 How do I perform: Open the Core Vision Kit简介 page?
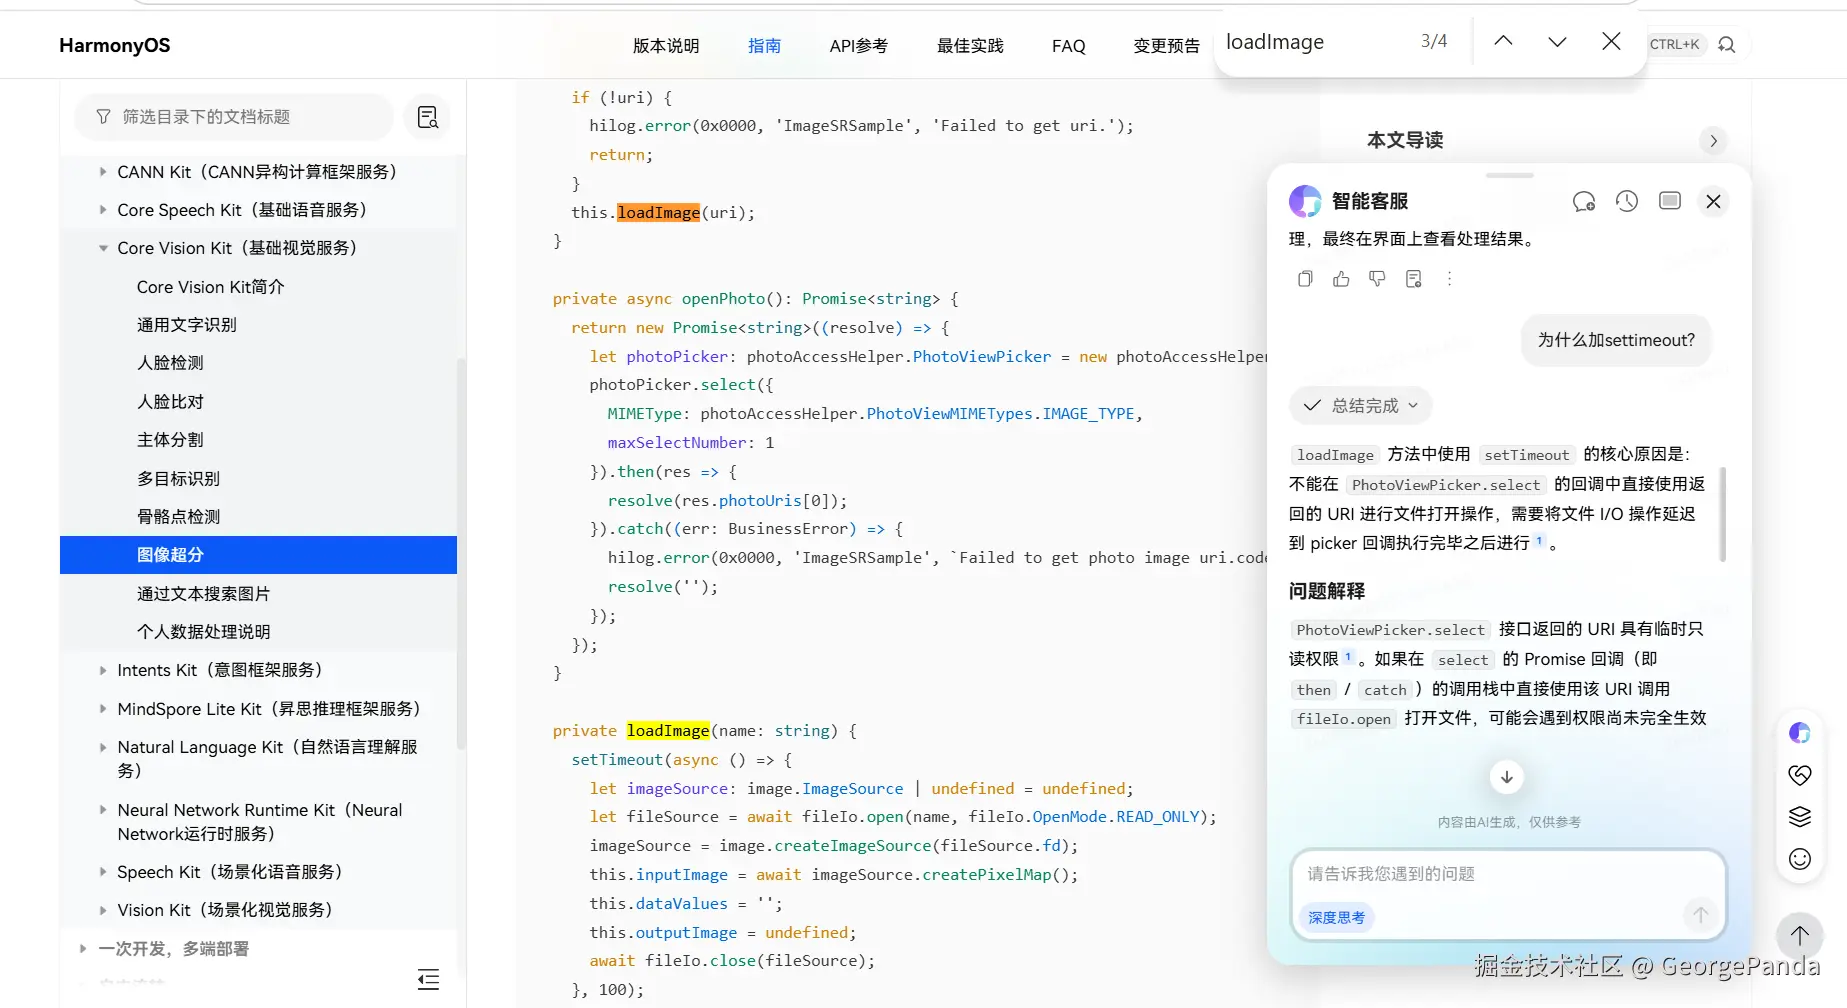pos(211,287)
